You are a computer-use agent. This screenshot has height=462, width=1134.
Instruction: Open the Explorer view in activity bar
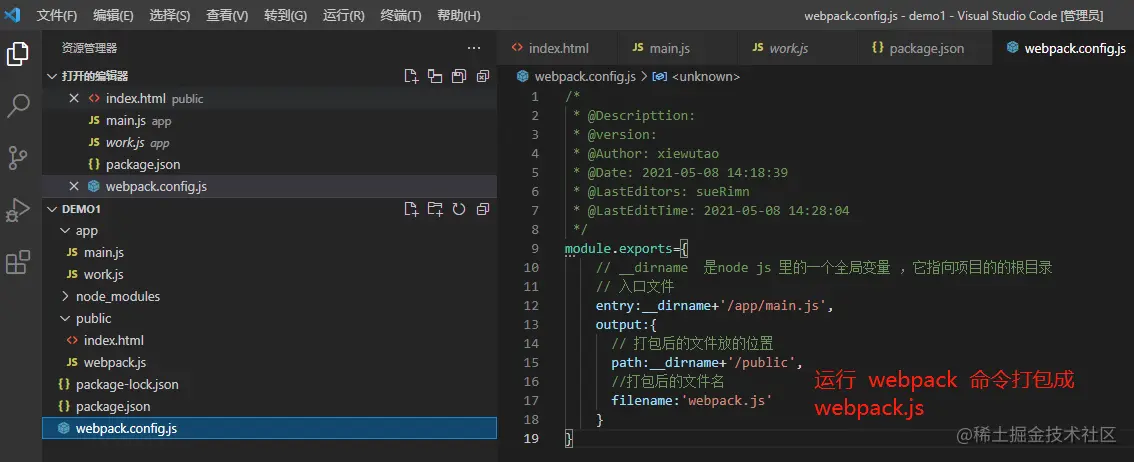coord(17,54)
